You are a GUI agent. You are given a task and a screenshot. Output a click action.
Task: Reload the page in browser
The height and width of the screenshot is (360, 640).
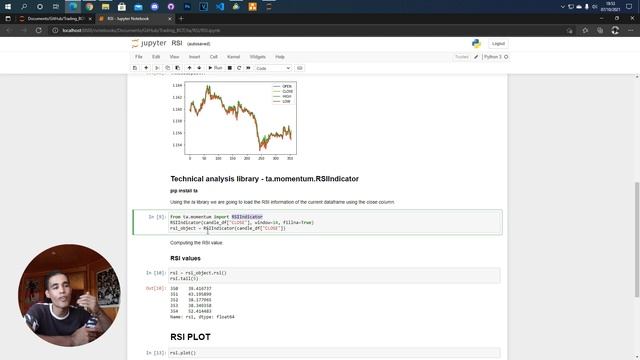click(38, 30)
